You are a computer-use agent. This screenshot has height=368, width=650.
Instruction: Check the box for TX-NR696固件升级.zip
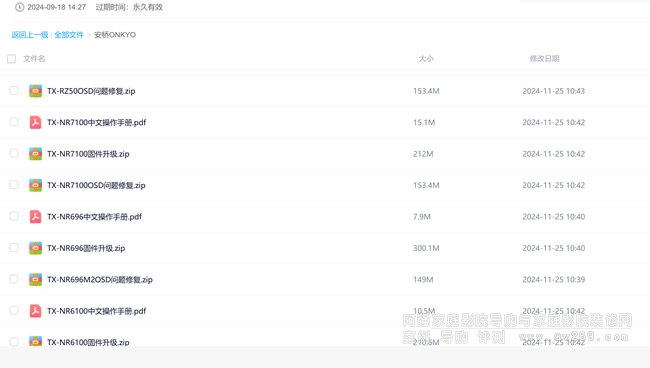pyautogui.click(x=14, y=247)
